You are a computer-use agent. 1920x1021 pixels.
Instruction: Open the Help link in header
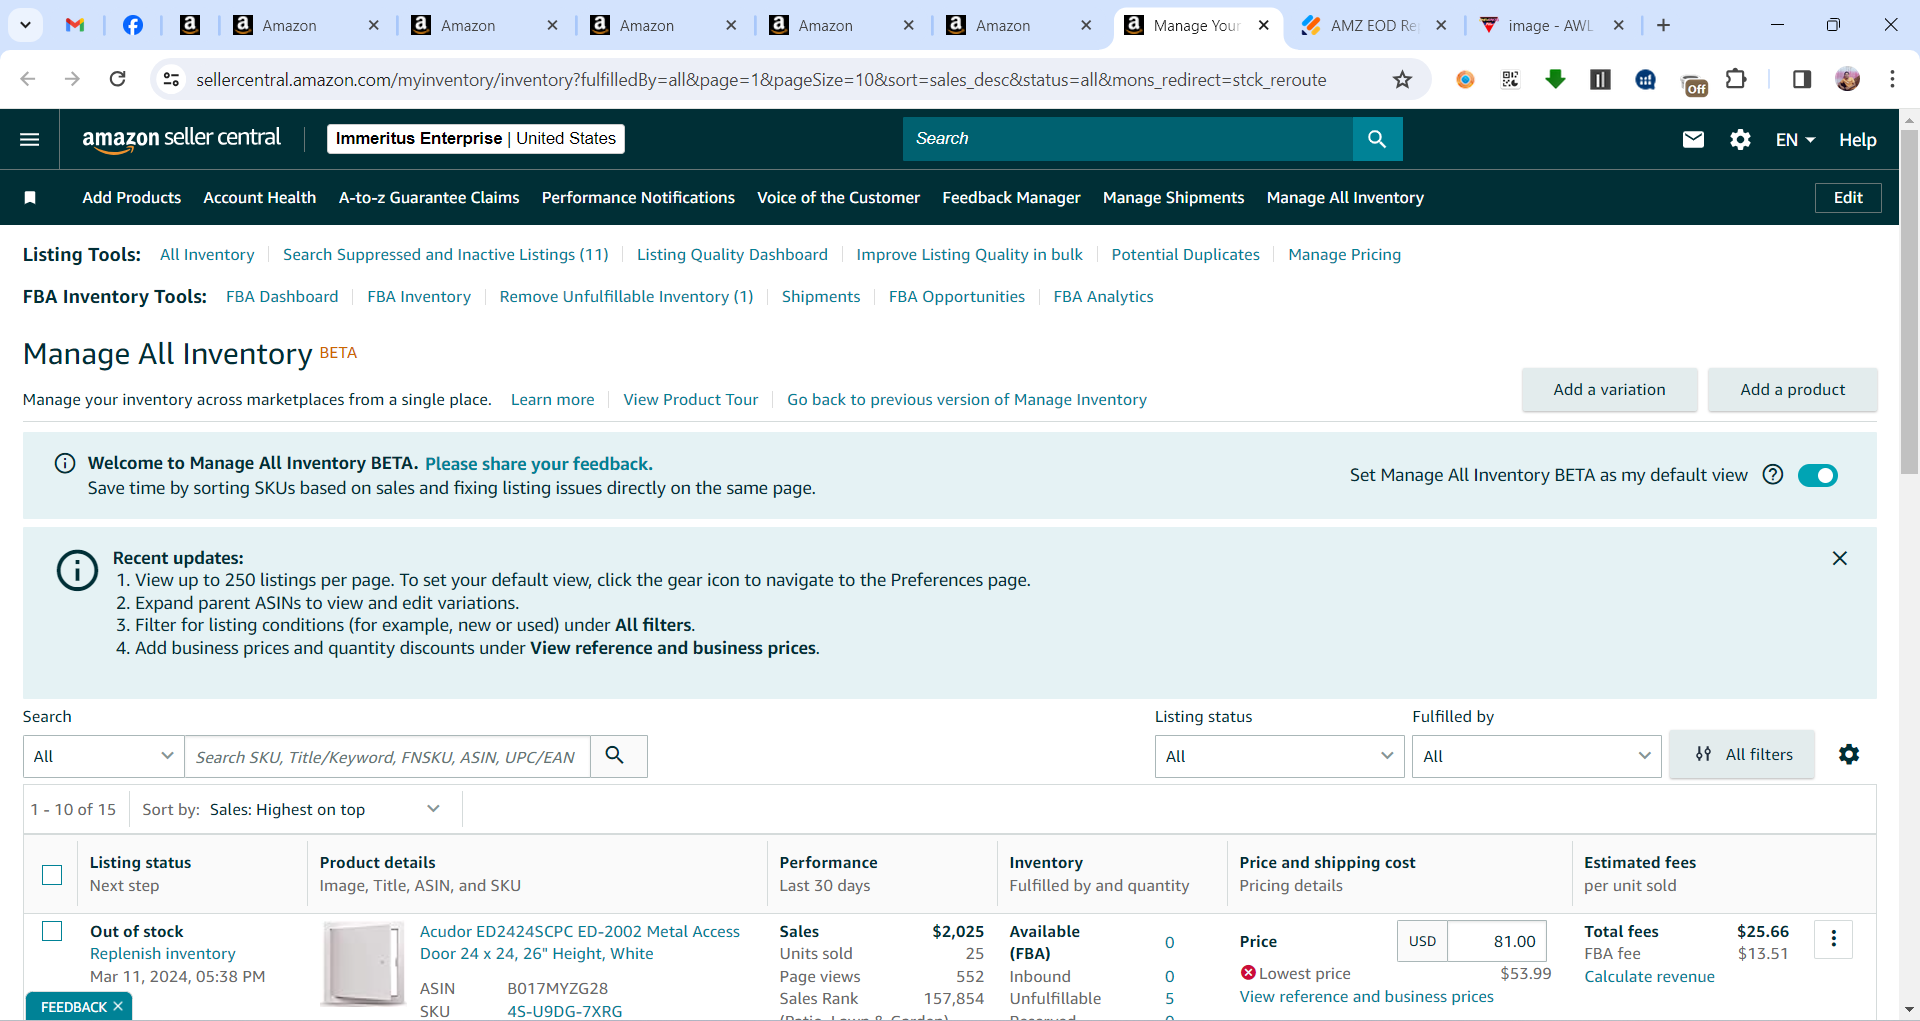pos(1857,140)
